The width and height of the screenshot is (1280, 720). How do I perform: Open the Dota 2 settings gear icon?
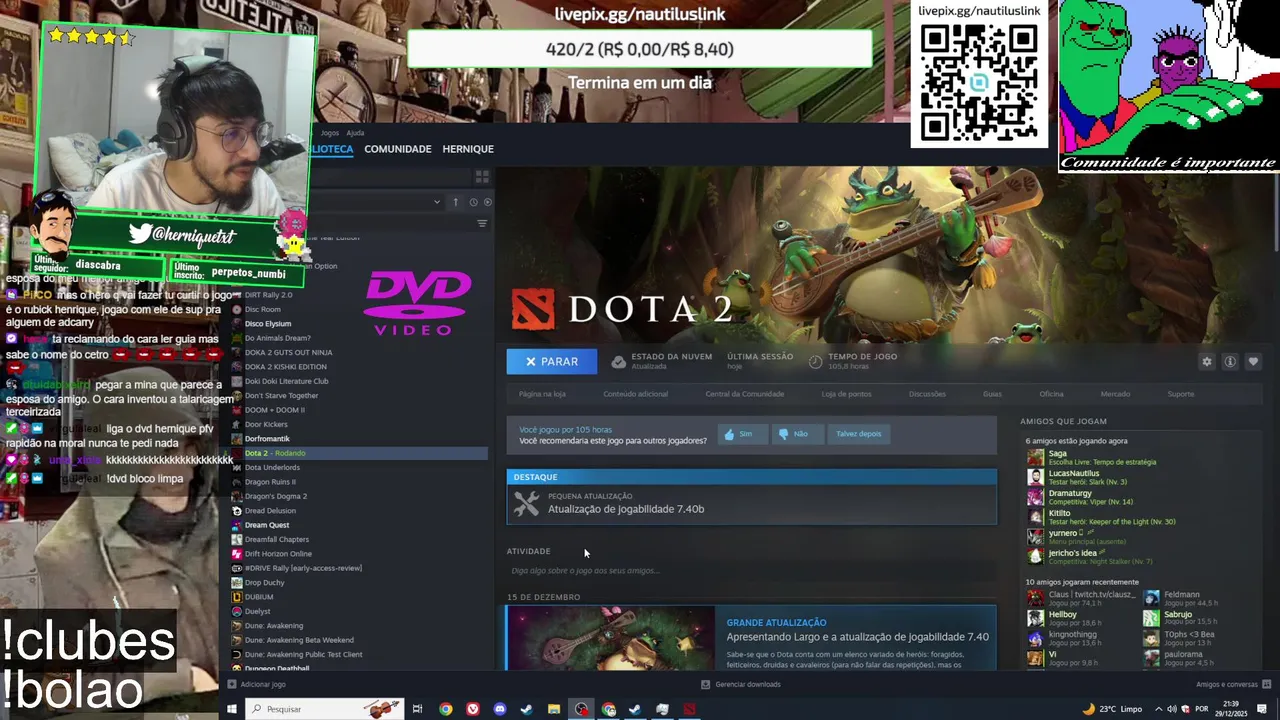click(x=1206, y=362)
